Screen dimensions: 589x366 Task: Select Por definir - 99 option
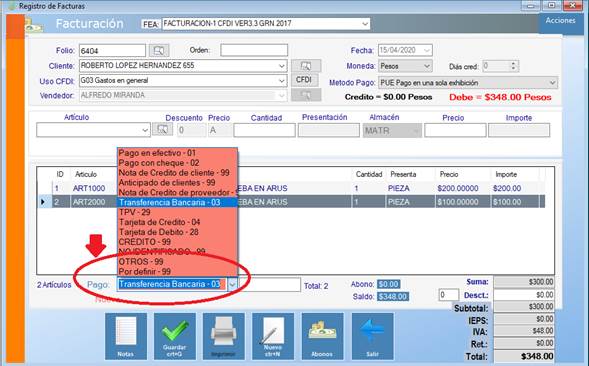point(177,271)
